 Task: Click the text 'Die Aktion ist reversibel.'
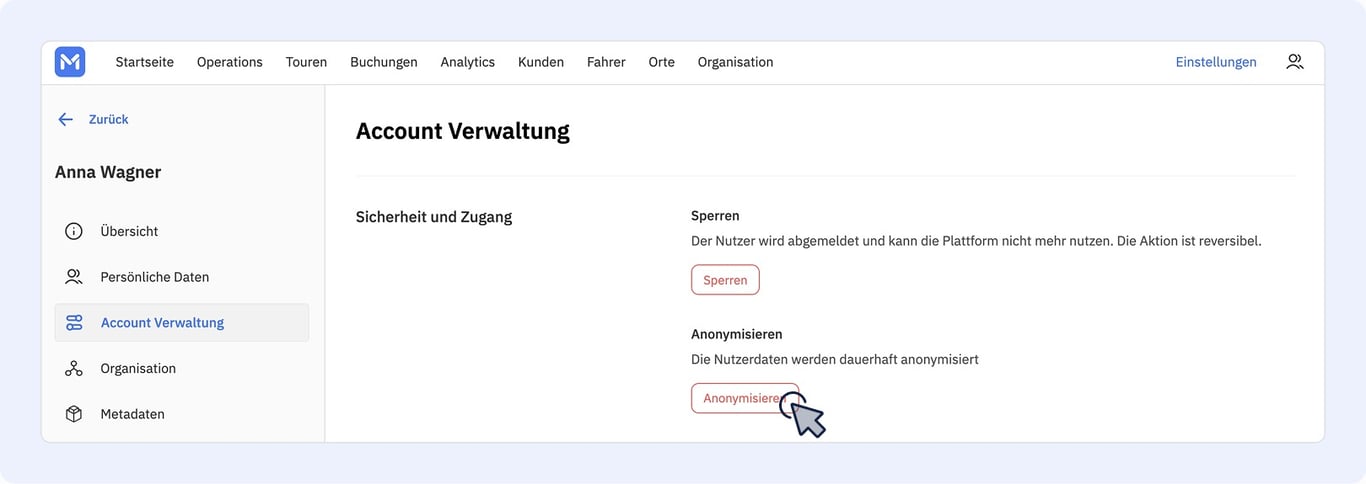[x=1187, y=241]
